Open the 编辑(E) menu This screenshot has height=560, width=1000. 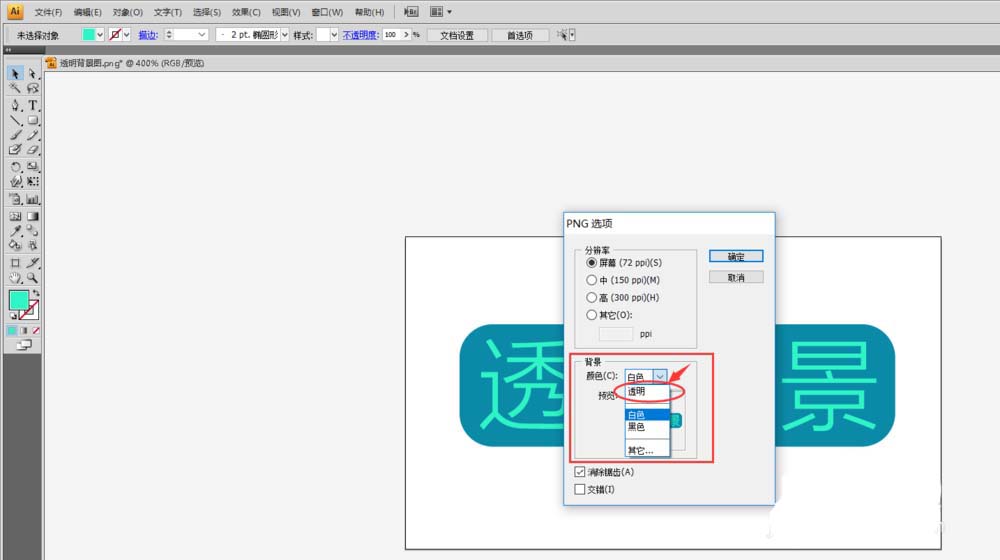[x=87, y=12]
